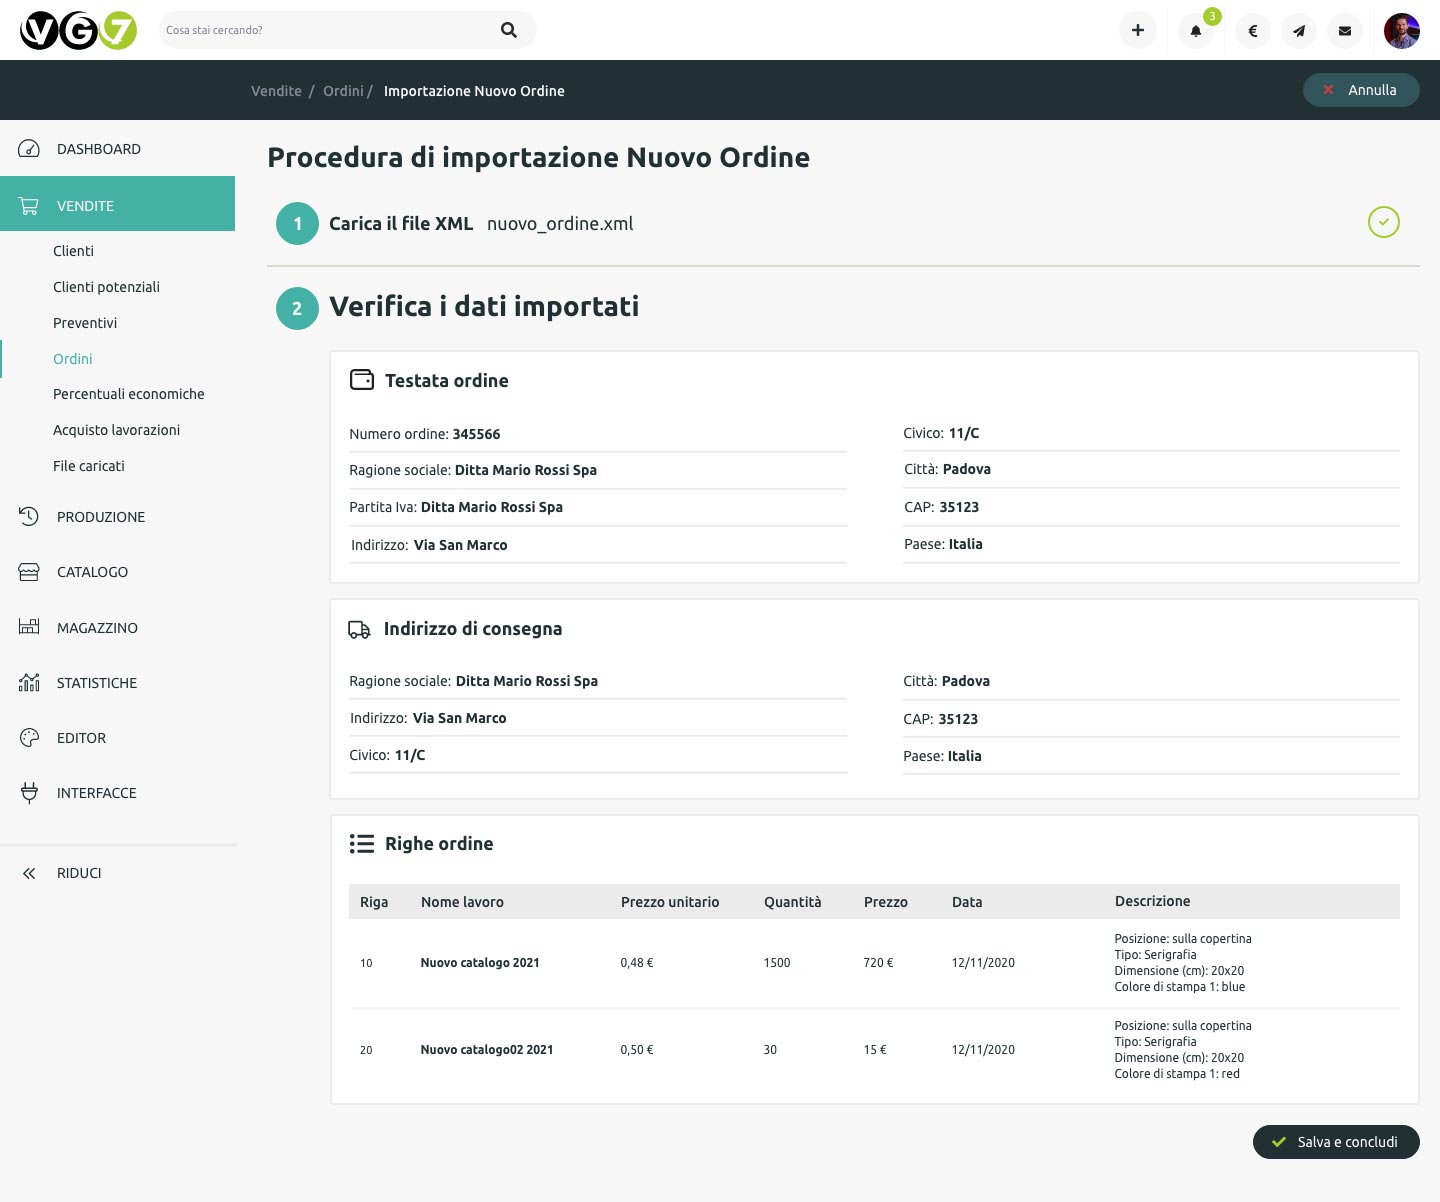Expand the Produzione menu section
The image size is (1440, 1202).
(100, 517)
